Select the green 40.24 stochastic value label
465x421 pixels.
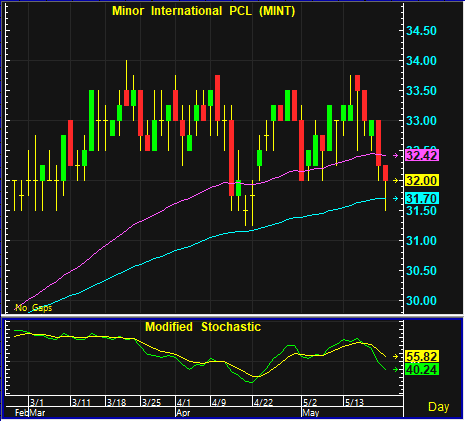click(x=422, y=370)
